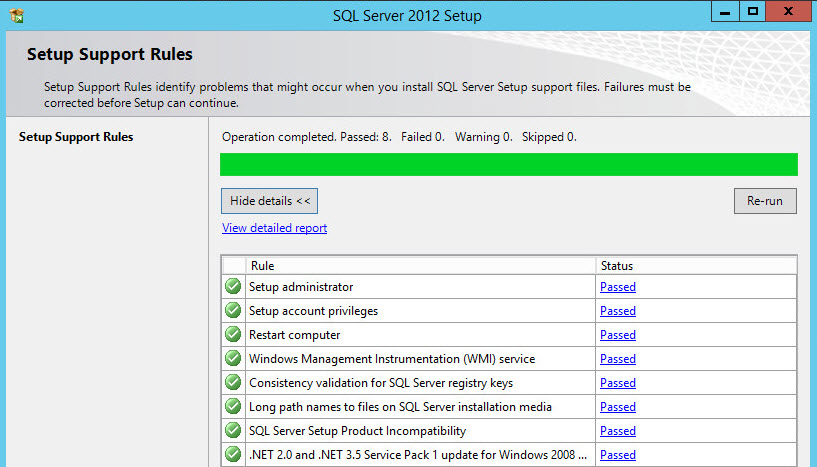
Task: Click green check icon beside Restart computer
Action: point(233,335)
